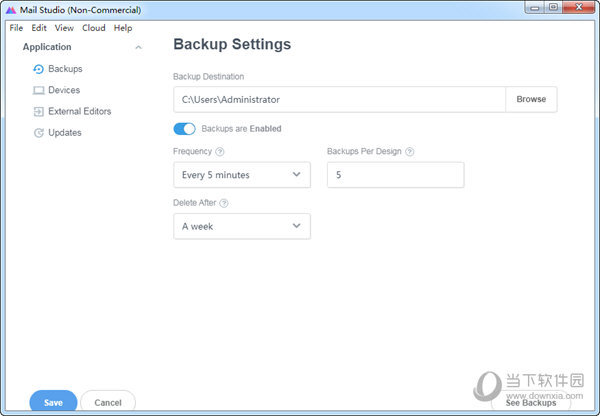Click the Backups Per Design help icon
Image resolution: width=600 pixels, height=416 pixels.
coord(409,152)
